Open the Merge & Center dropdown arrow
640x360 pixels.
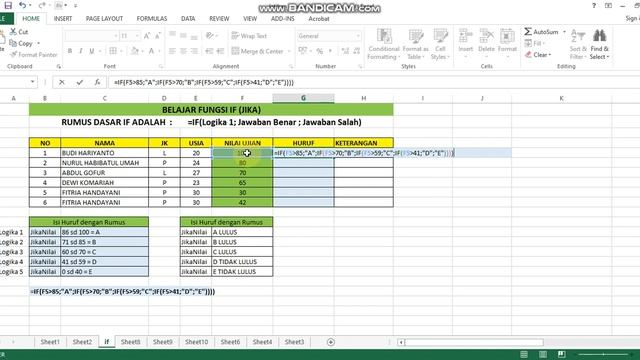coord(289,51)
